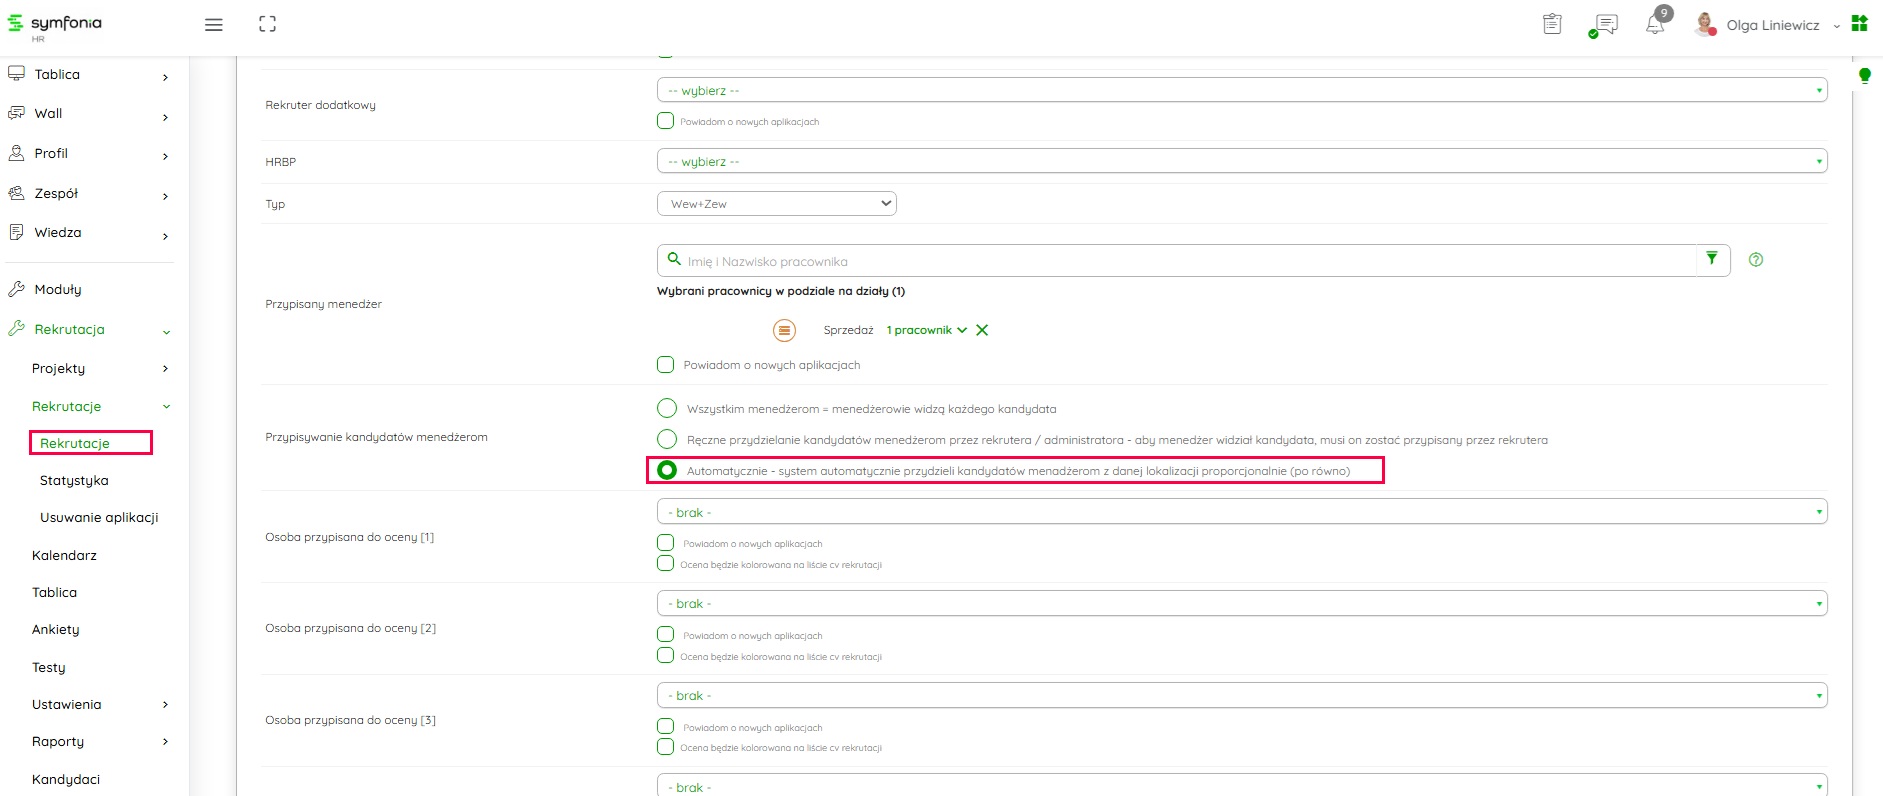Image resolution: width=1883 pixels, height=796 pixels.
Task: Open the clipboard tasks icon
Action: coord(1552,25)
